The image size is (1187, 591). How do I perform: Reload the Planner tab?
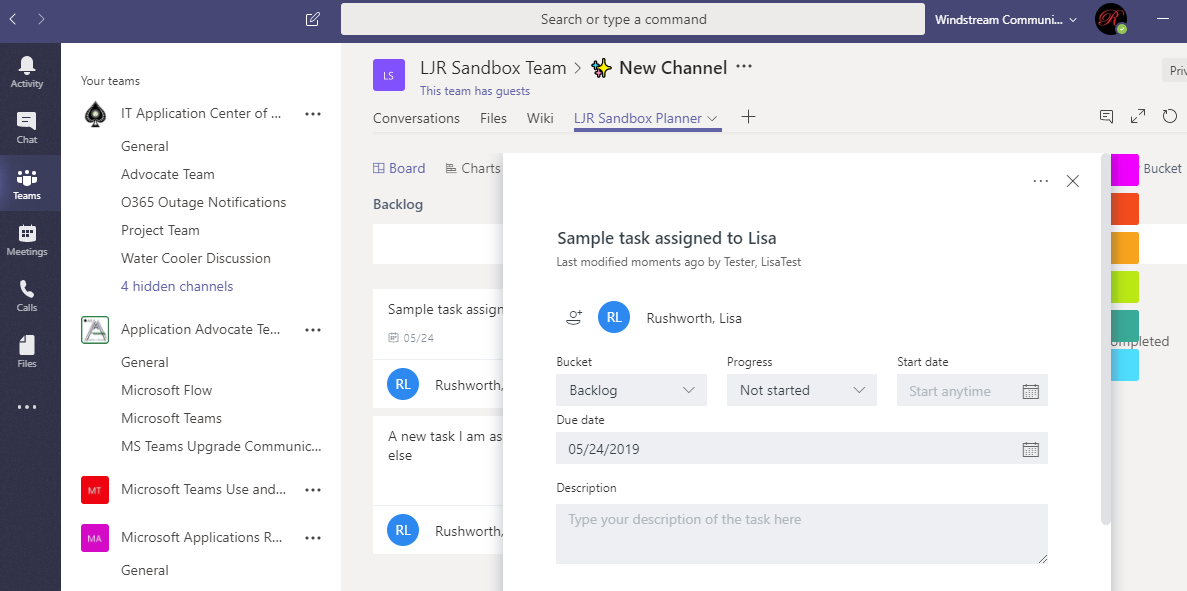coord(1170,117)
